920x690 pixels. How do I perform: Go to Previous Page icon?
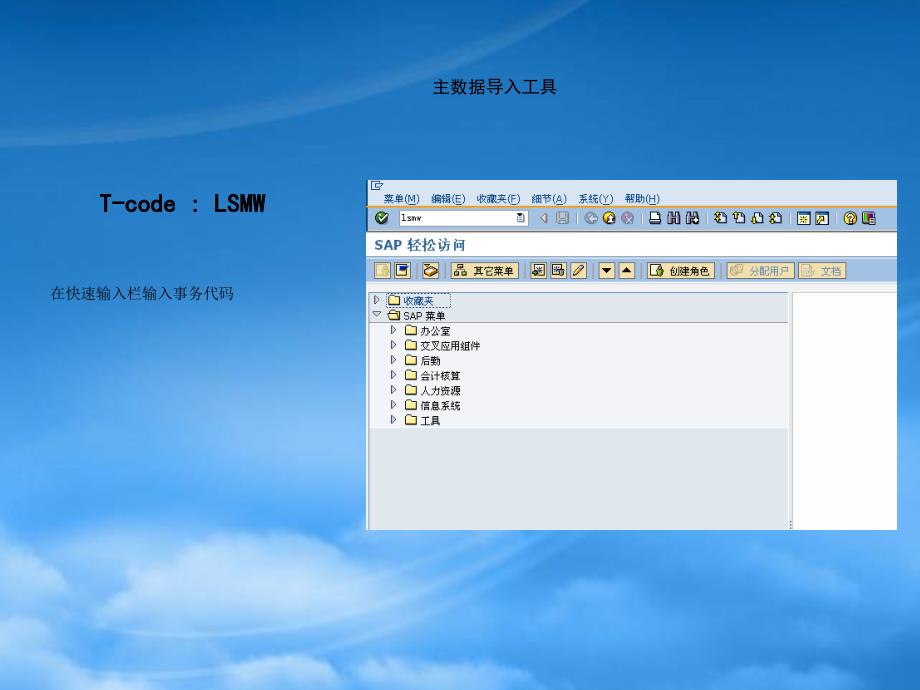[739, 218]
